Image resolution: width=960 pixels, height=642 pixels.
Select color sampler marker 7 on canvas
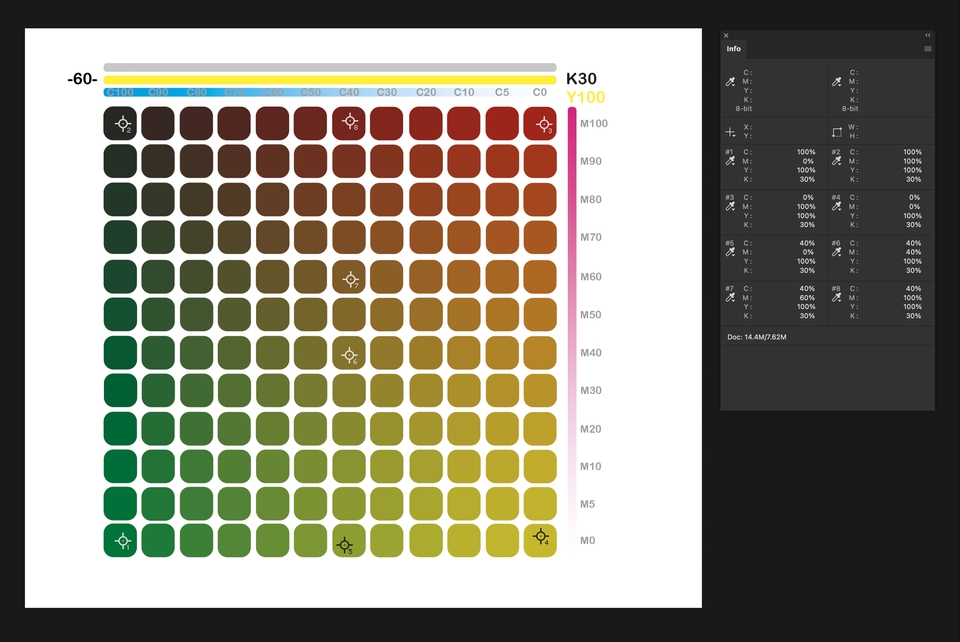pyautogui.click(x=349, y=279)
